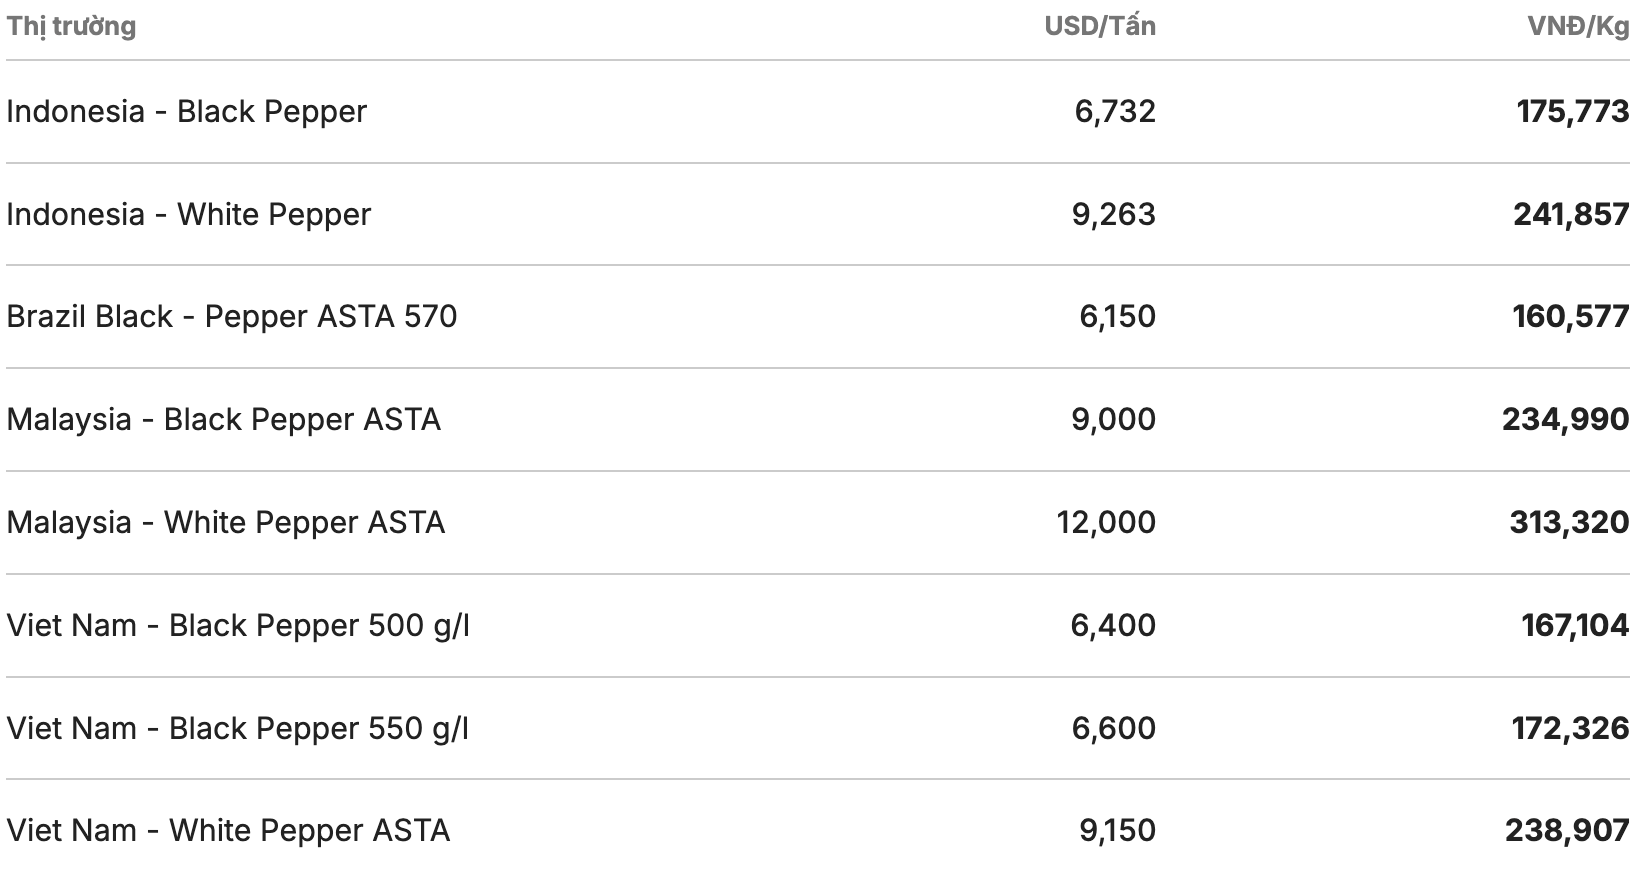Click the USD/Tấn column header
Image resolution: width=1648 pixels, height=880 pixels.
(1099, 26)
